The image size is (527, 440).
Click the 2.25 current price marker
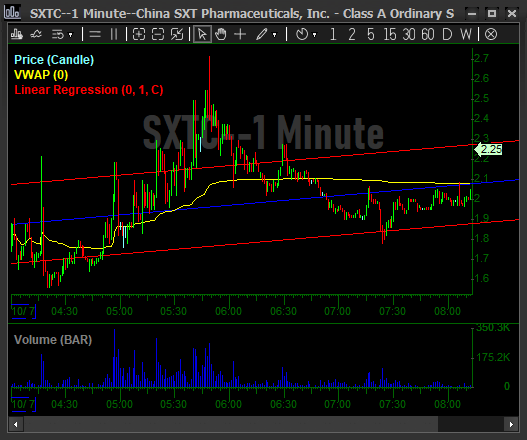pos(488,149)
